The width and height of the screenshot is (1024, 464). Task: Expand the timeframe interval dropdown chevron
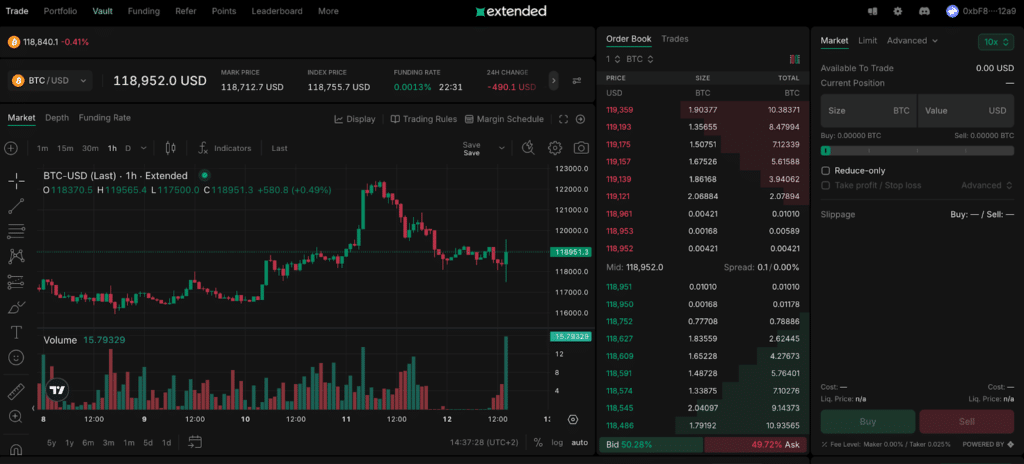pyautogui.click(x=144, y=148)
